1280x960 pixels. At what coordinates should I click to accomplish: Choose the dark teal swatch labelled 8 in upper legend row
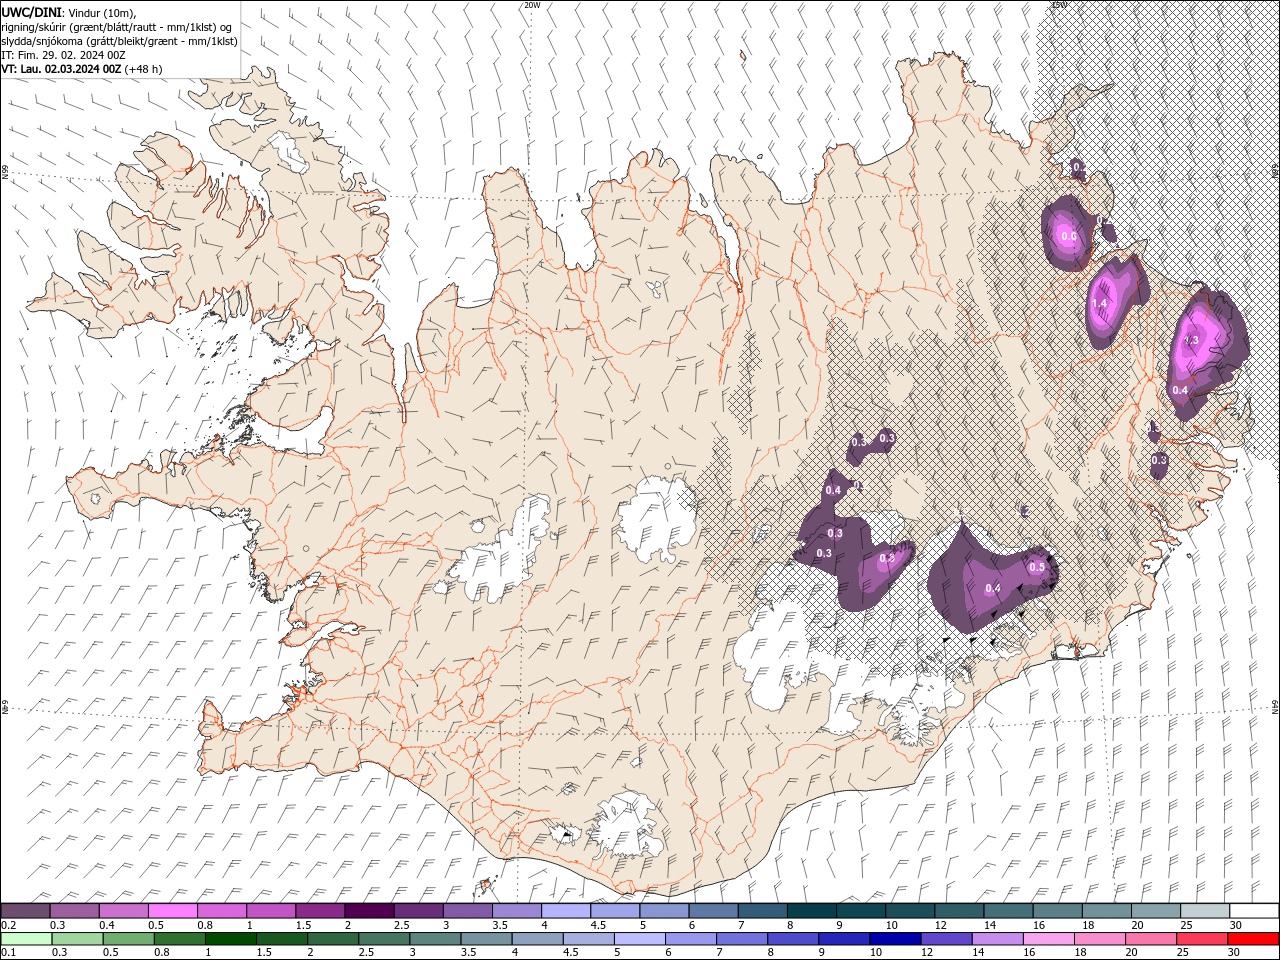pyautogui.click(x=811, y=911)
